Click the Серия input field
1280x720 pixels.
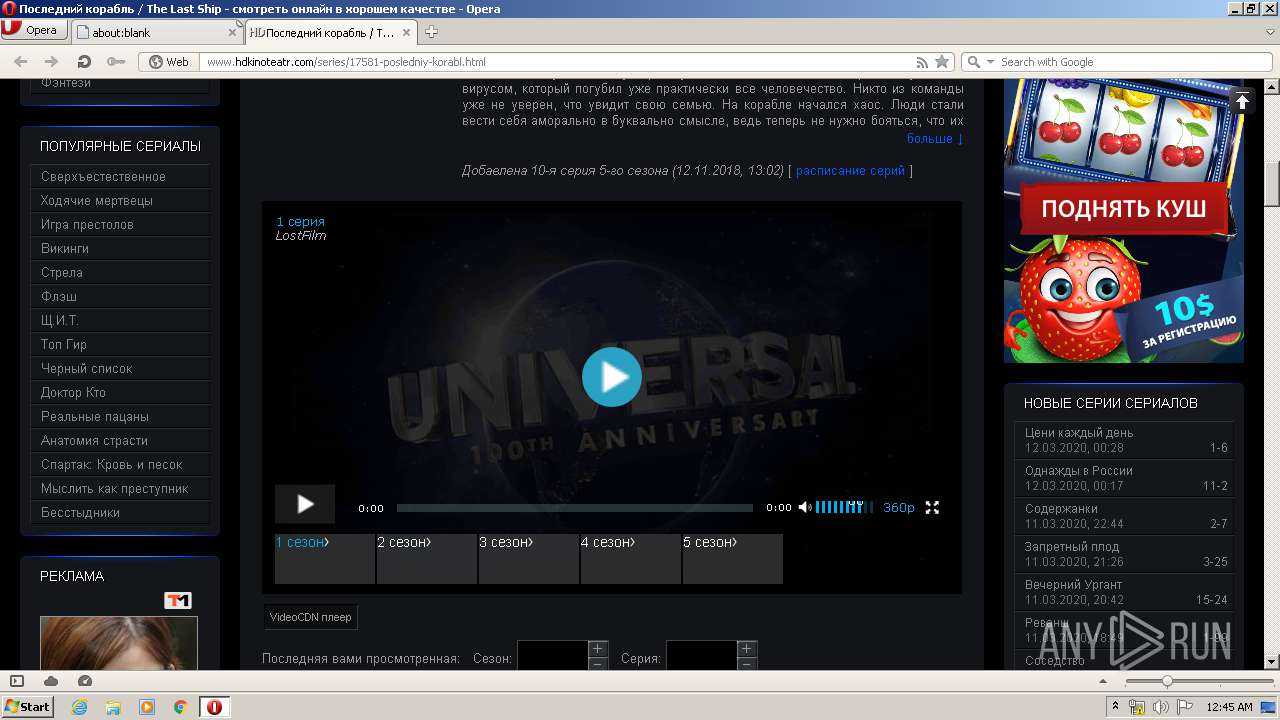702,656
